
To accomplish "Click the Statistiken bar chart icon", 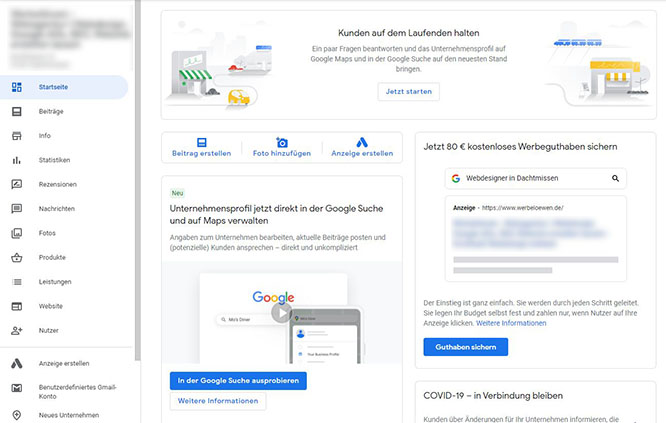I will pyautogui.click(x=17, y=160).
